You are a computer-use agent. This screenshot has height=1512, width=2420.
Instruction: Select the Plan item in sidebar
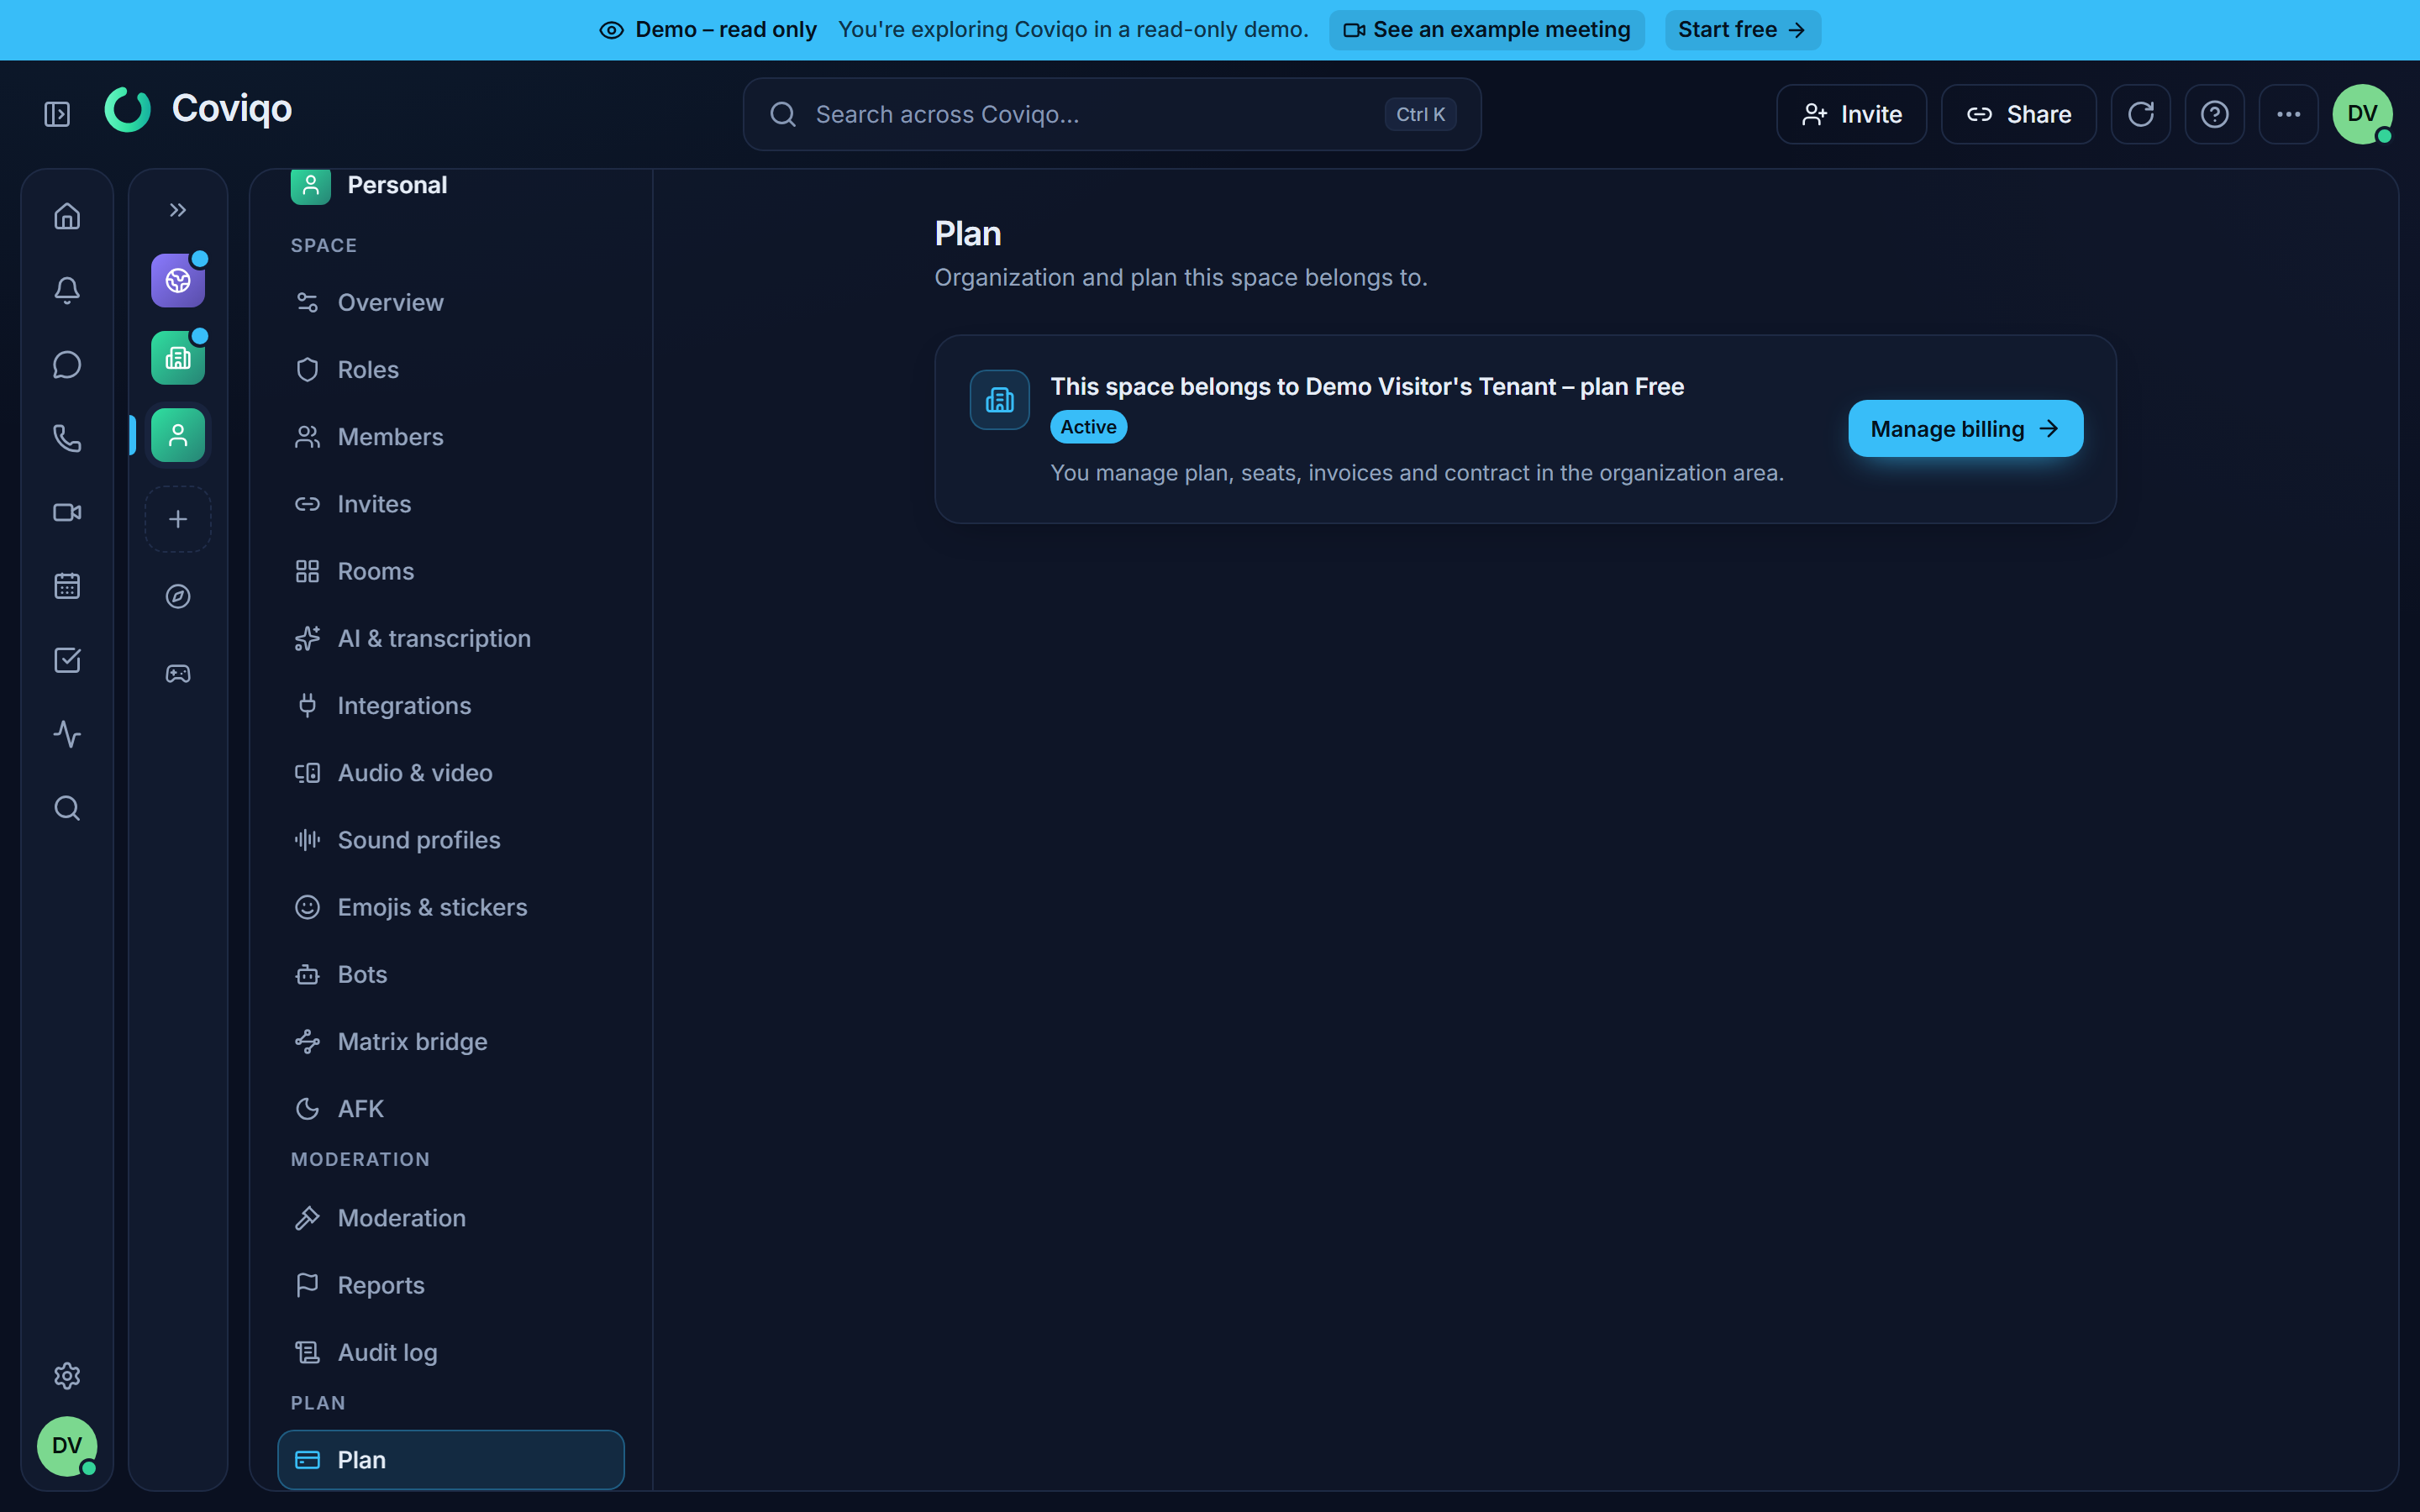(451, 1460)
